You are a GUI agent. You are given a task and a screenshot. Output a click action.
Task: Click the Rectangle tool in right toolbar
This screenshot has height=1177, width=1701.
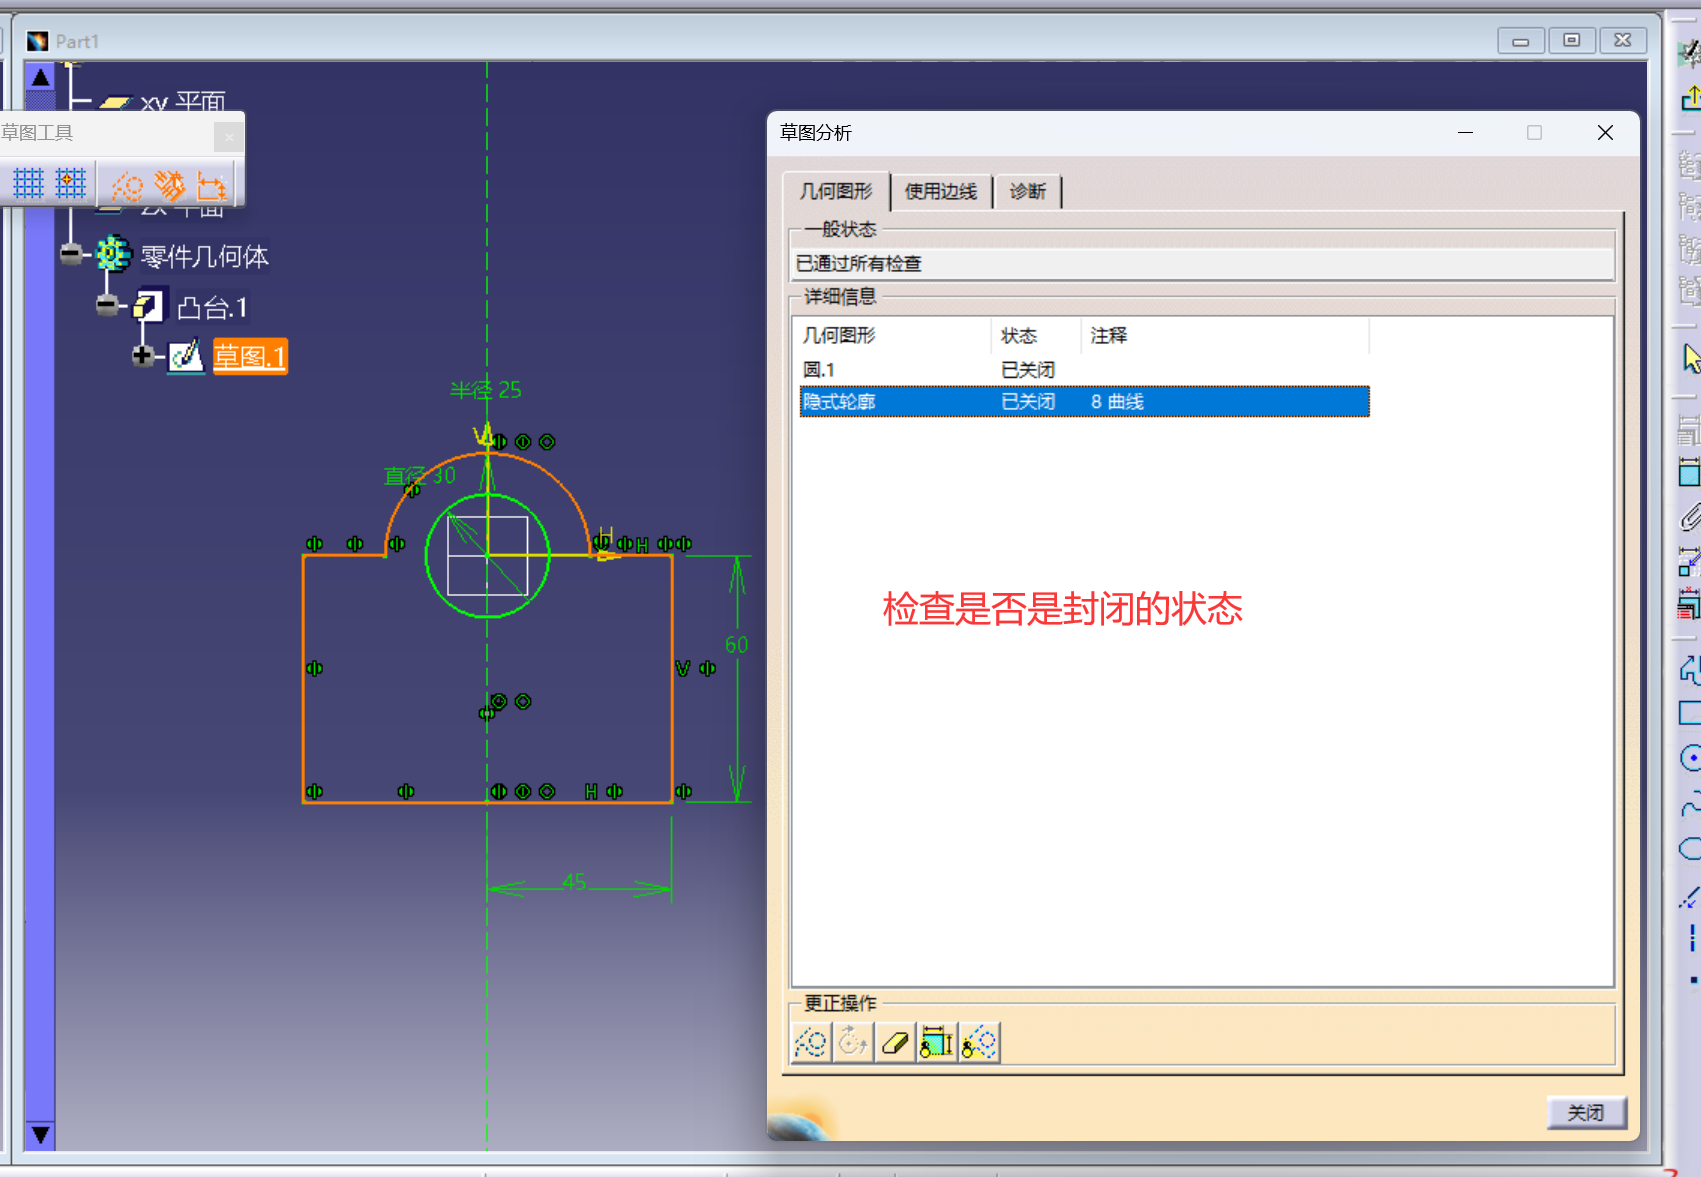tap(1691, 713)
